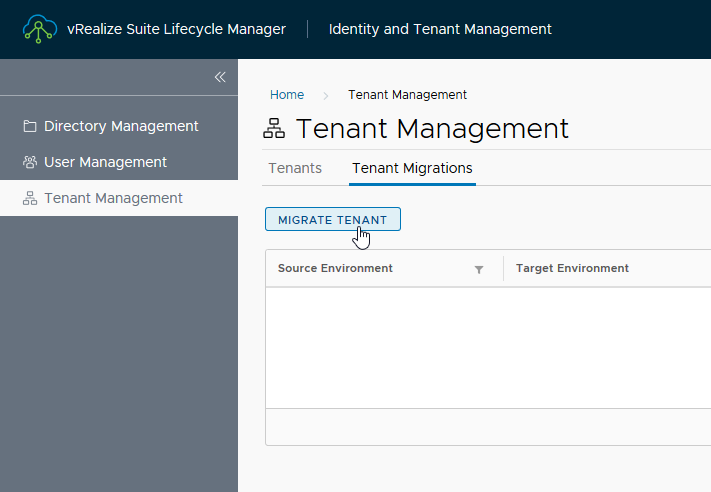
Task: Click the breadcrumb separator chevron after Home
Action: coord(326,95)
